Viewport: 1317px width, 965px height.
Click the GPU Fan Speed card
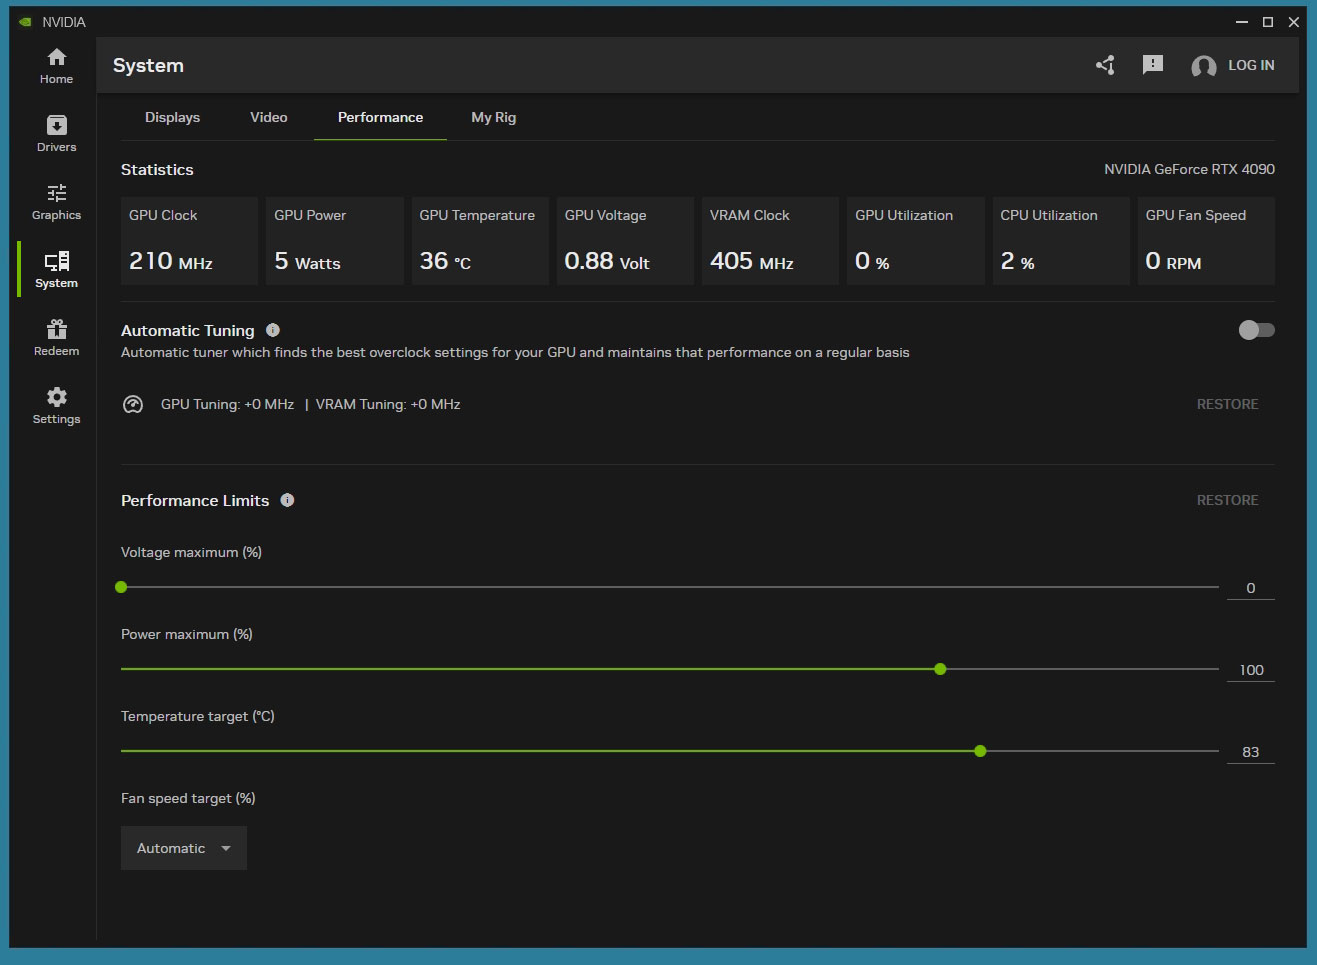tap(1206, 241)
